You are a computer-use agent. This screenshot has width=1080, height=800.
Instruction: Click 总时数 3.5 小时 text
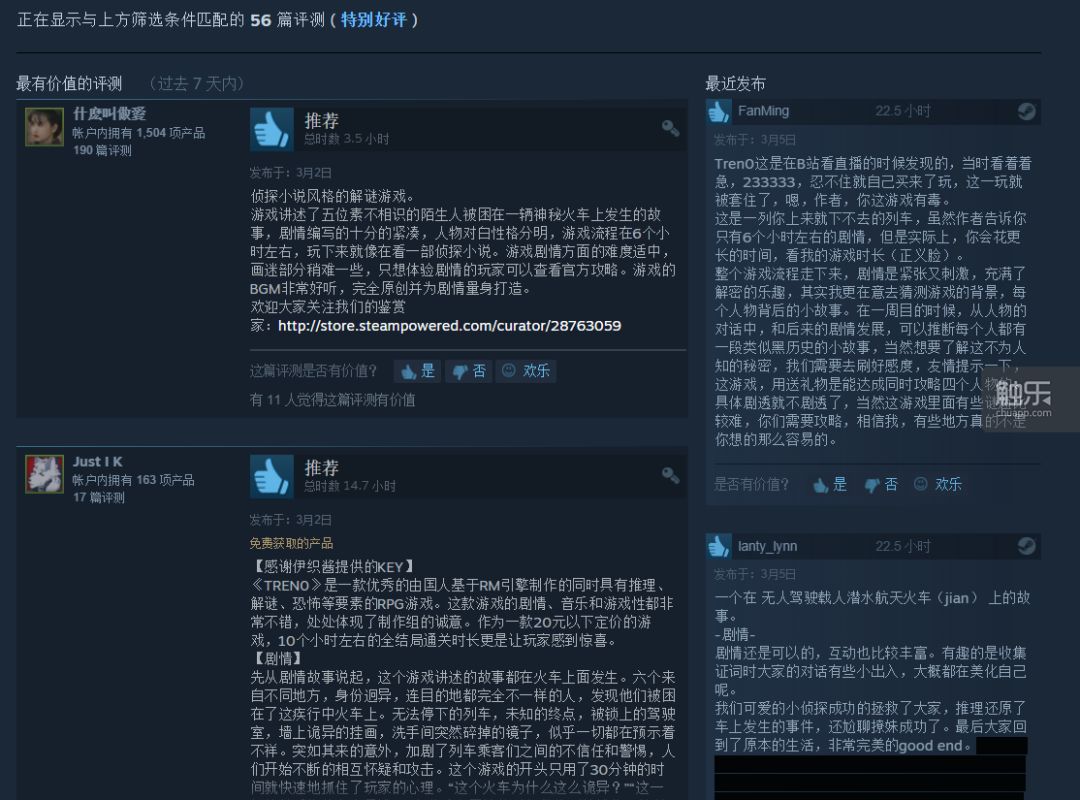click(346, 139)
